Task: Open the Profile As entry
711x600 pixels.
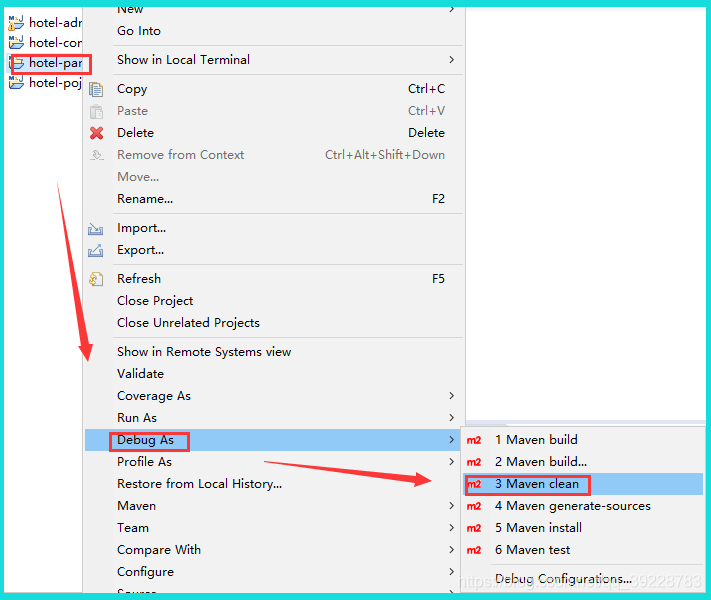Action: (144, 462)
